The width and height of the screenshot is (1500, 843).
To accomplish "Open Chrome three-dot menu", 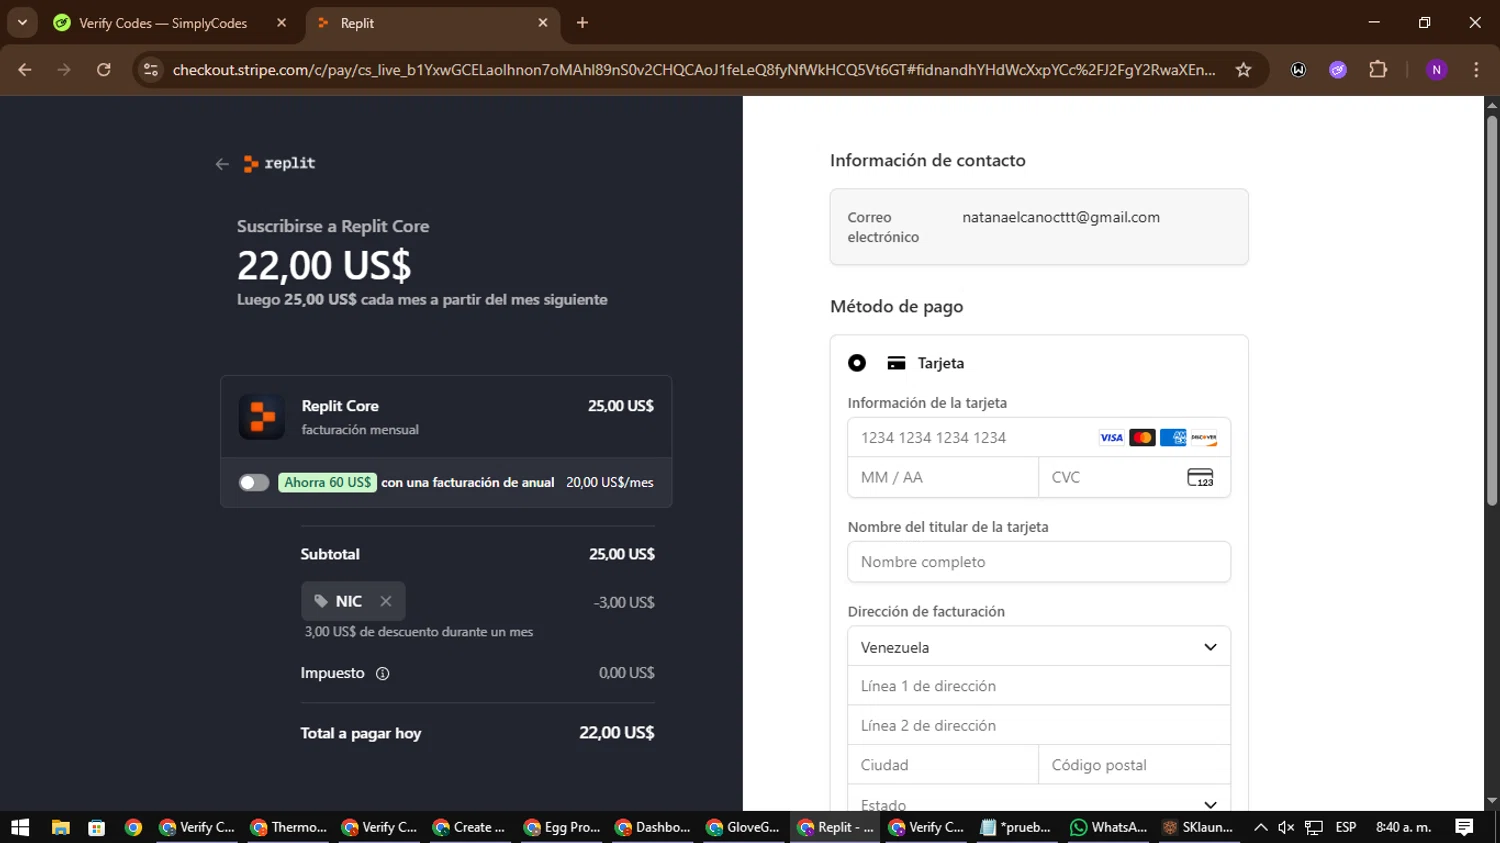I will pyautogui.click(x=1476, y=70).
